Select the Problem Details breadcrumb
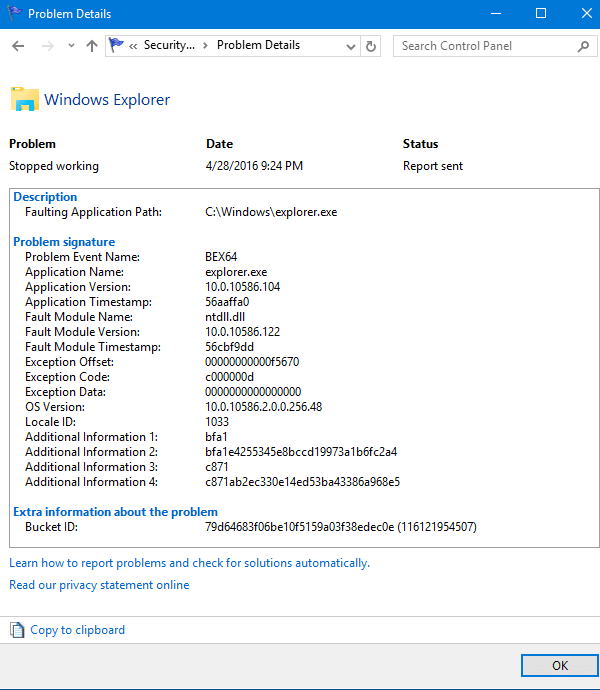This screenshot has width=600, height=690. (258, 45)
